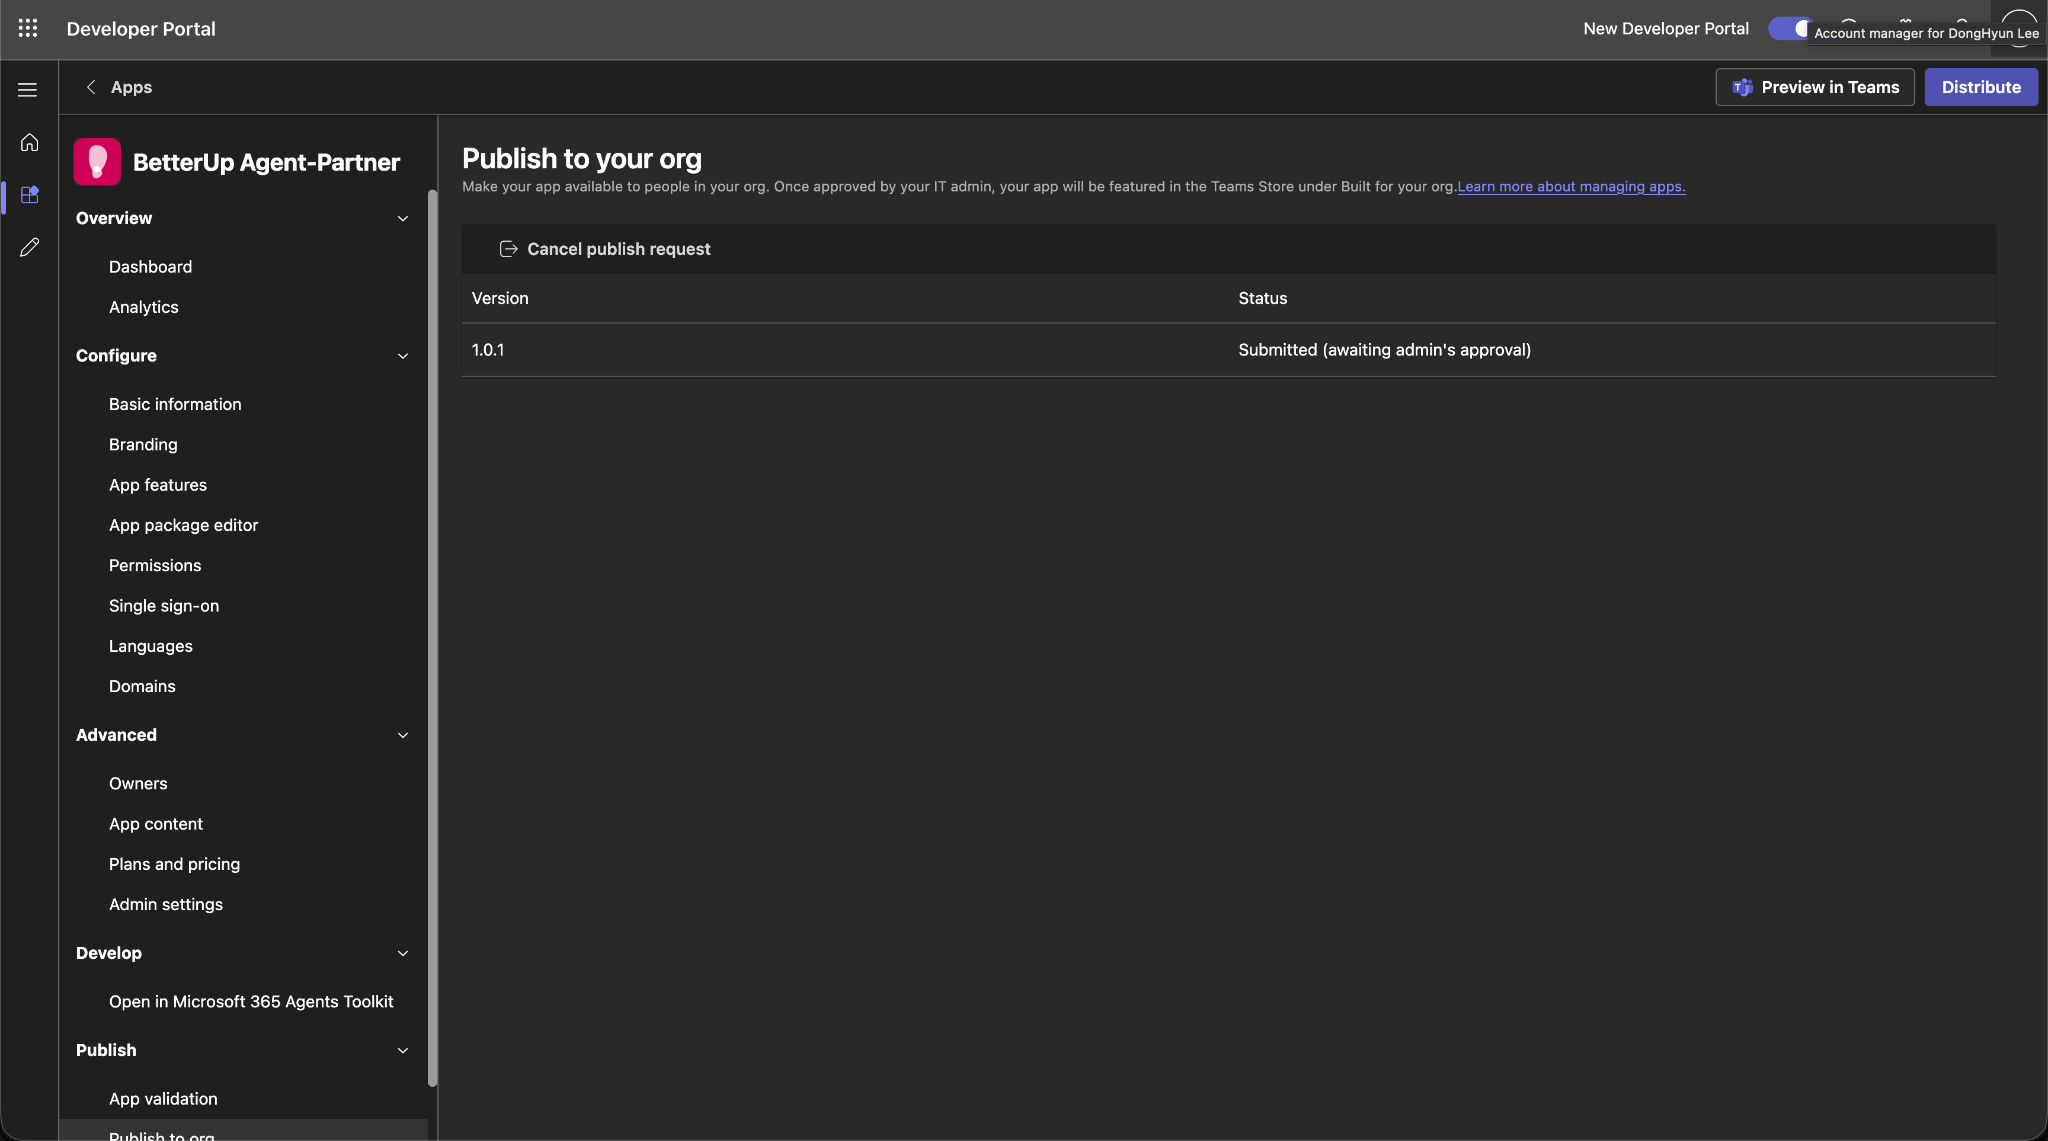Screen dimensions: 2048x1141
Task: Click the BetterUp Agent-Partner app logo
Action: coord(97,162)
